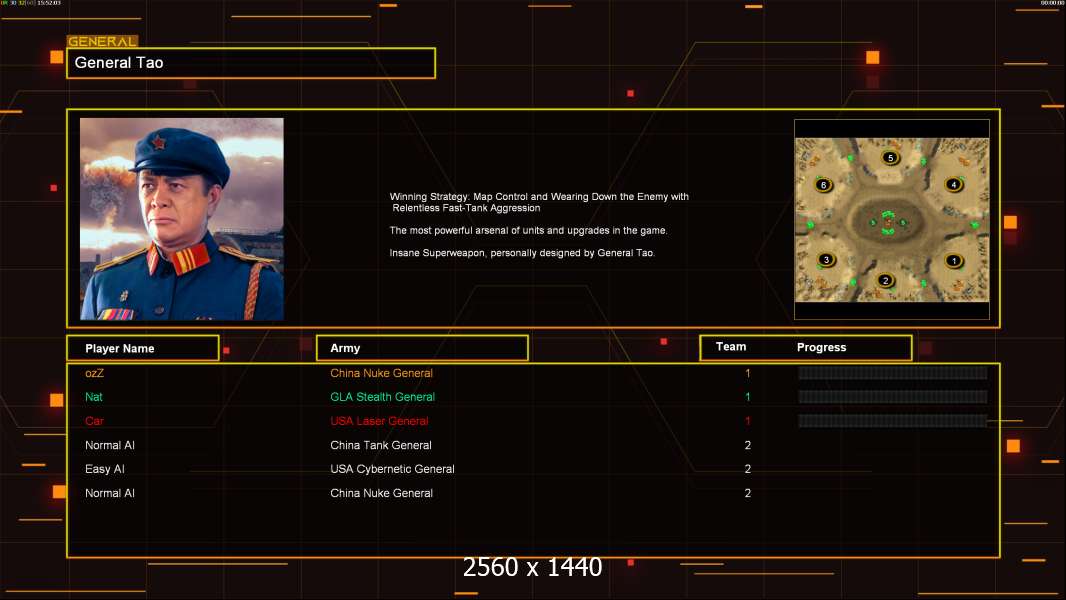Viewport: 1066px width, 600px height.
Task: Click 'most powerful arsenal' description line
Action: (528, 230)
